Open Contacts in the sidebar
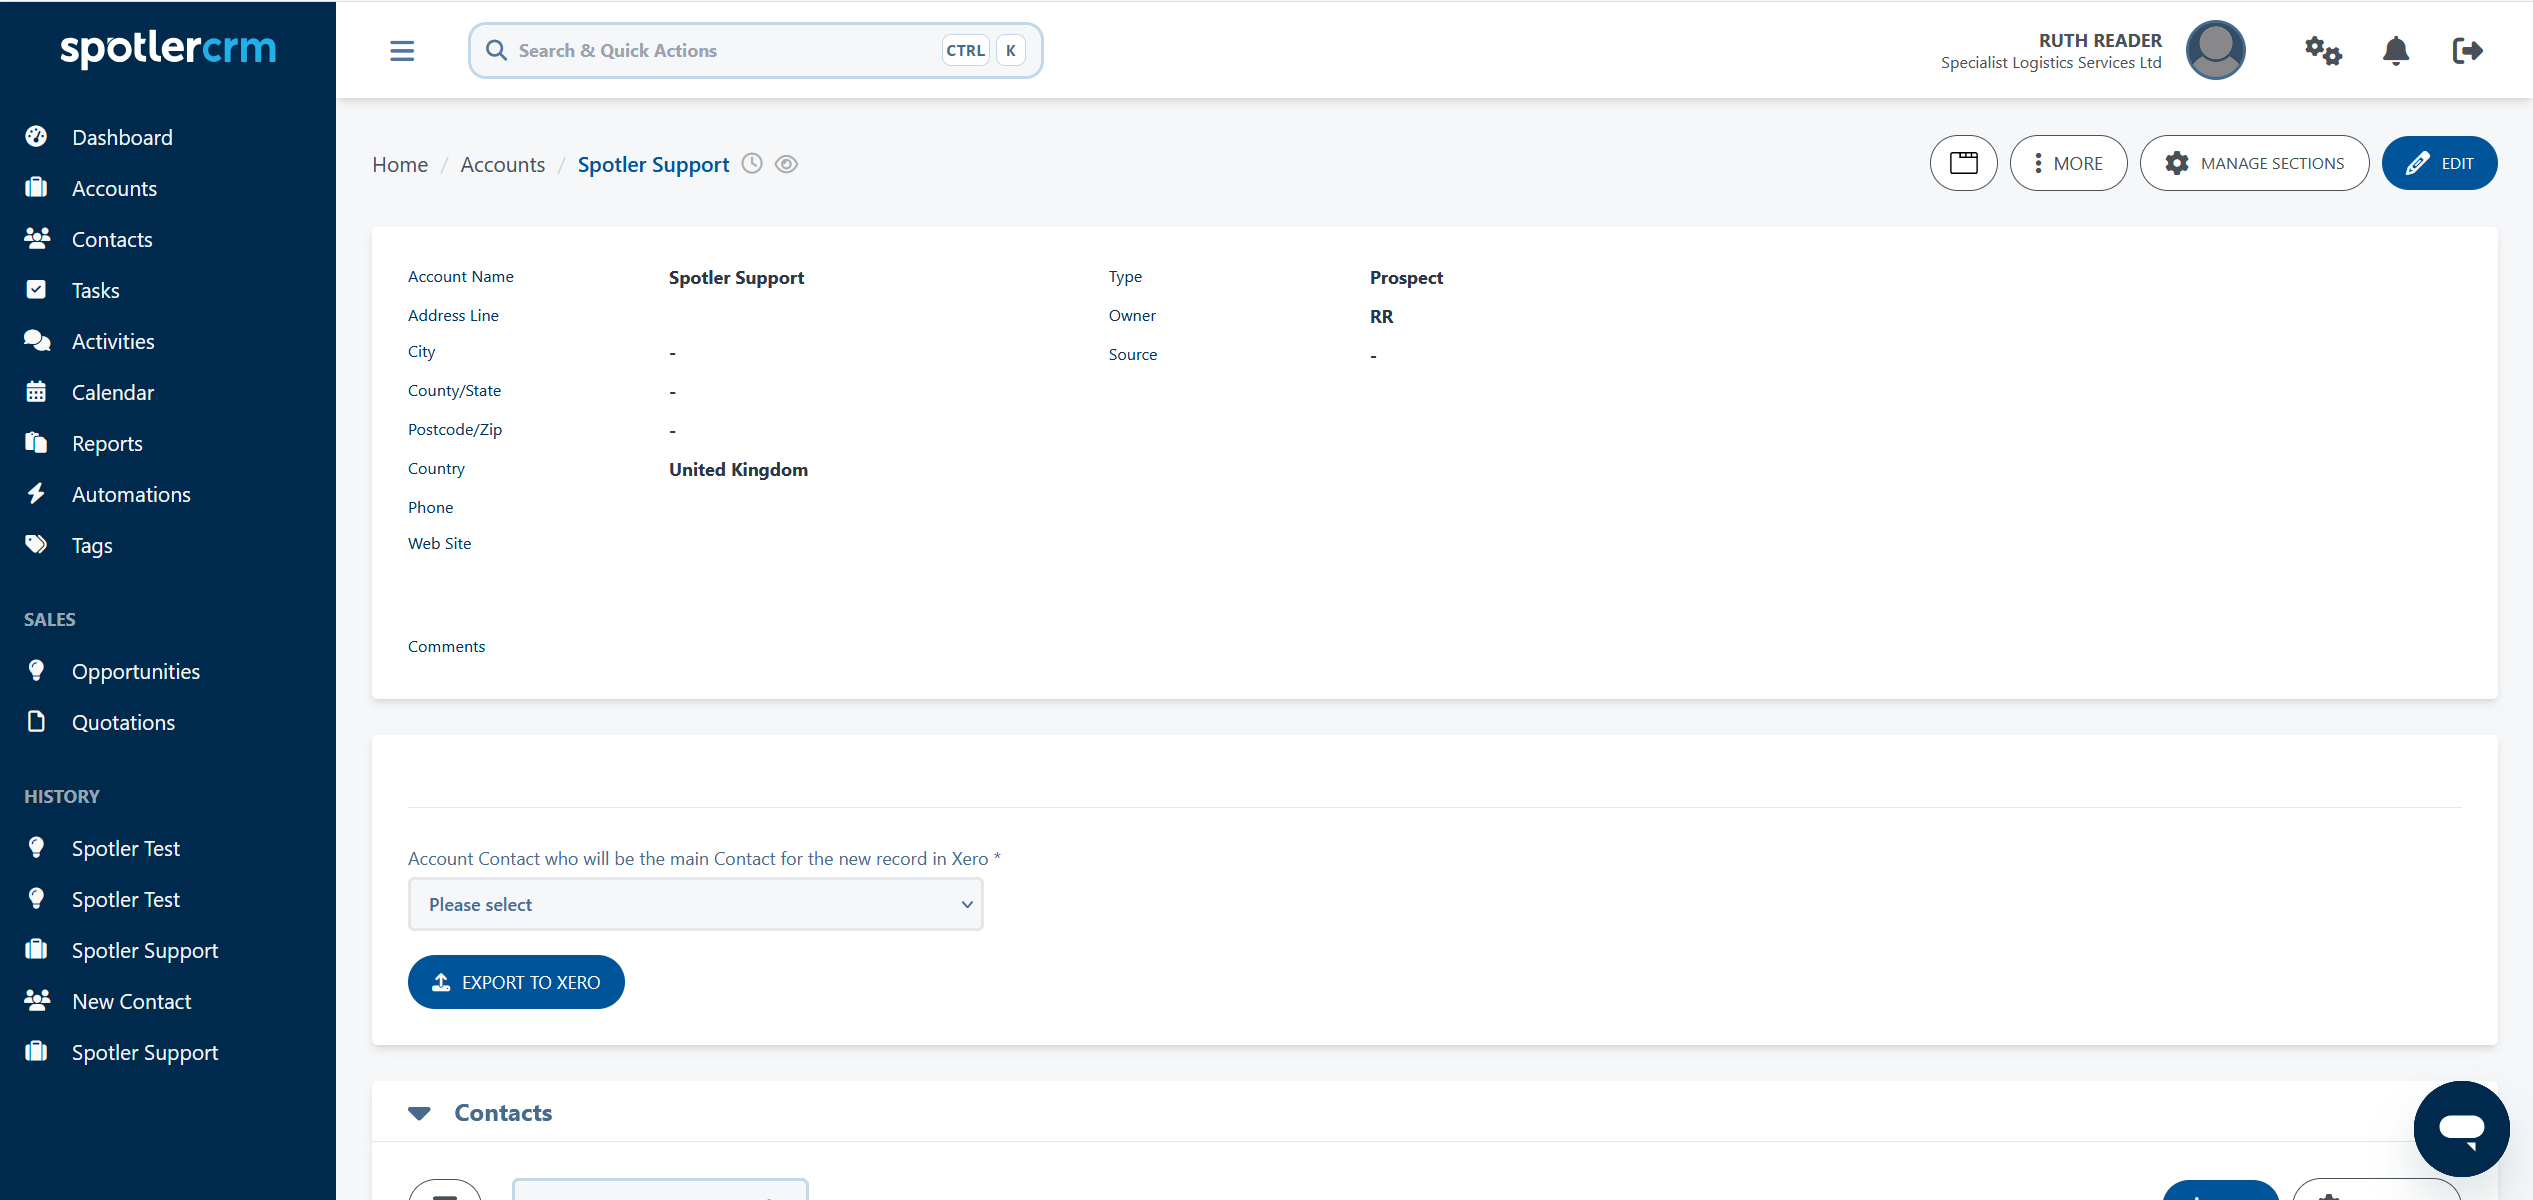Viewport: 2533px width, 1200px height. pyautogui.click(x=112, y=239)
